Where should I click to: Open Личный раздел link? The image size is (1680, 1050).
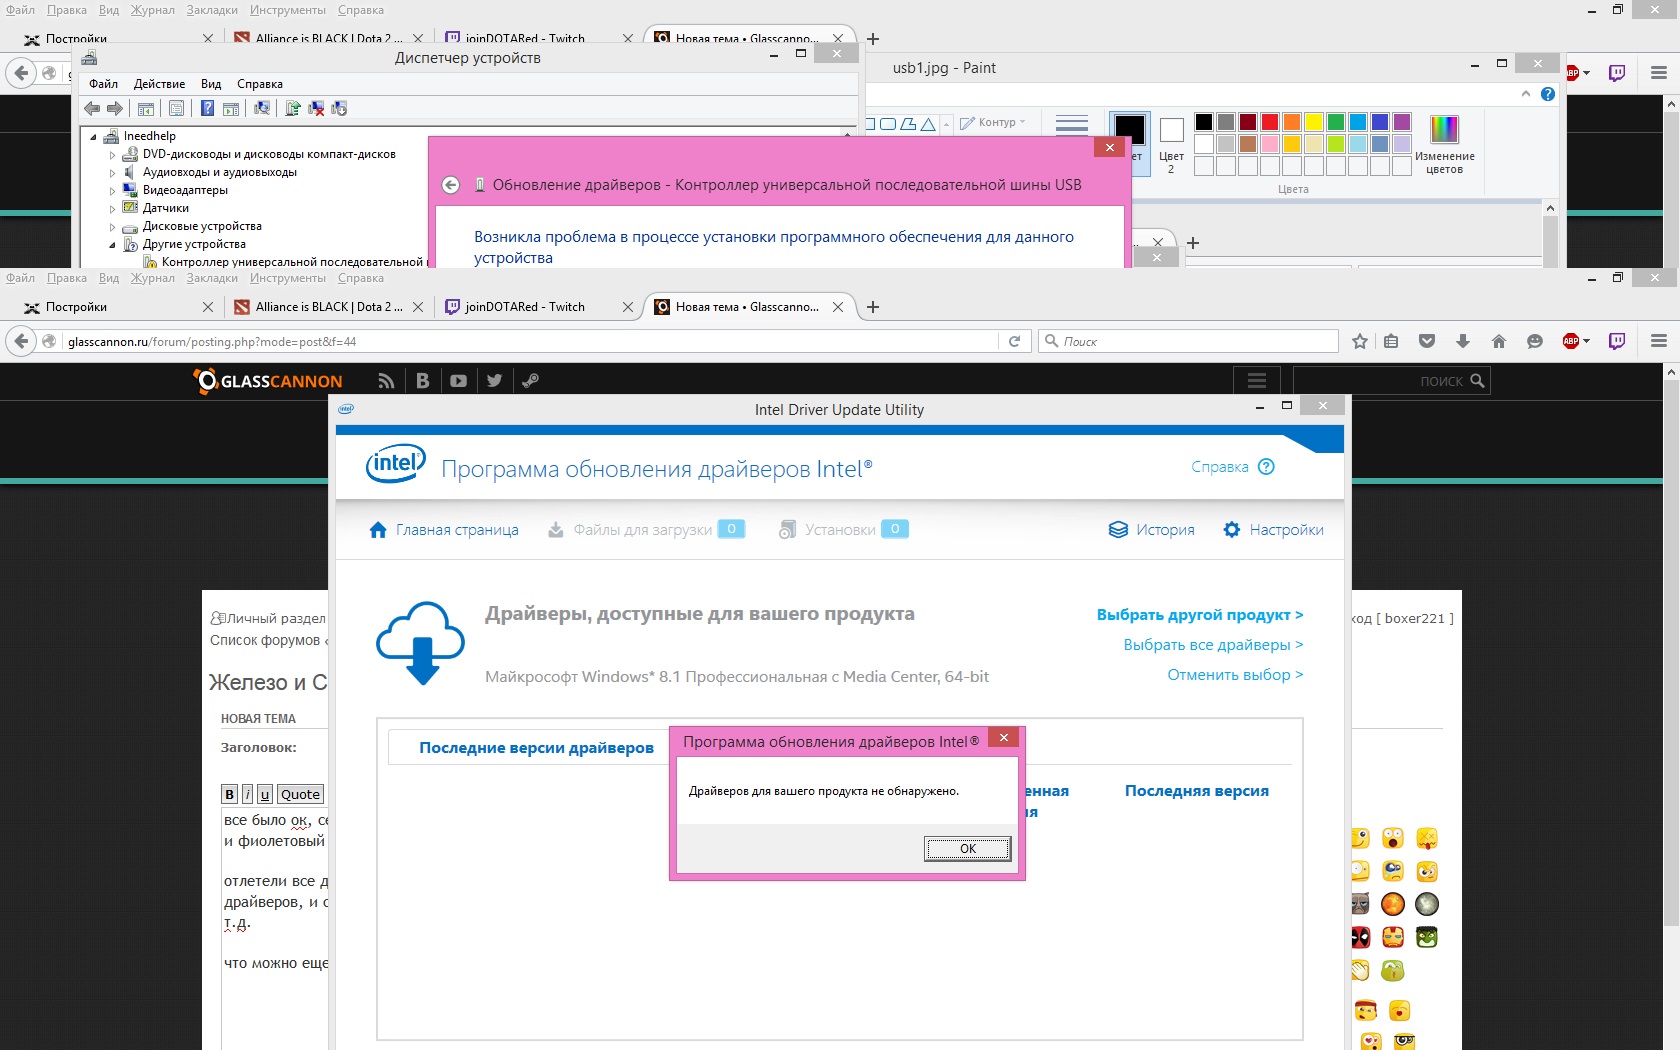(268, 618)
